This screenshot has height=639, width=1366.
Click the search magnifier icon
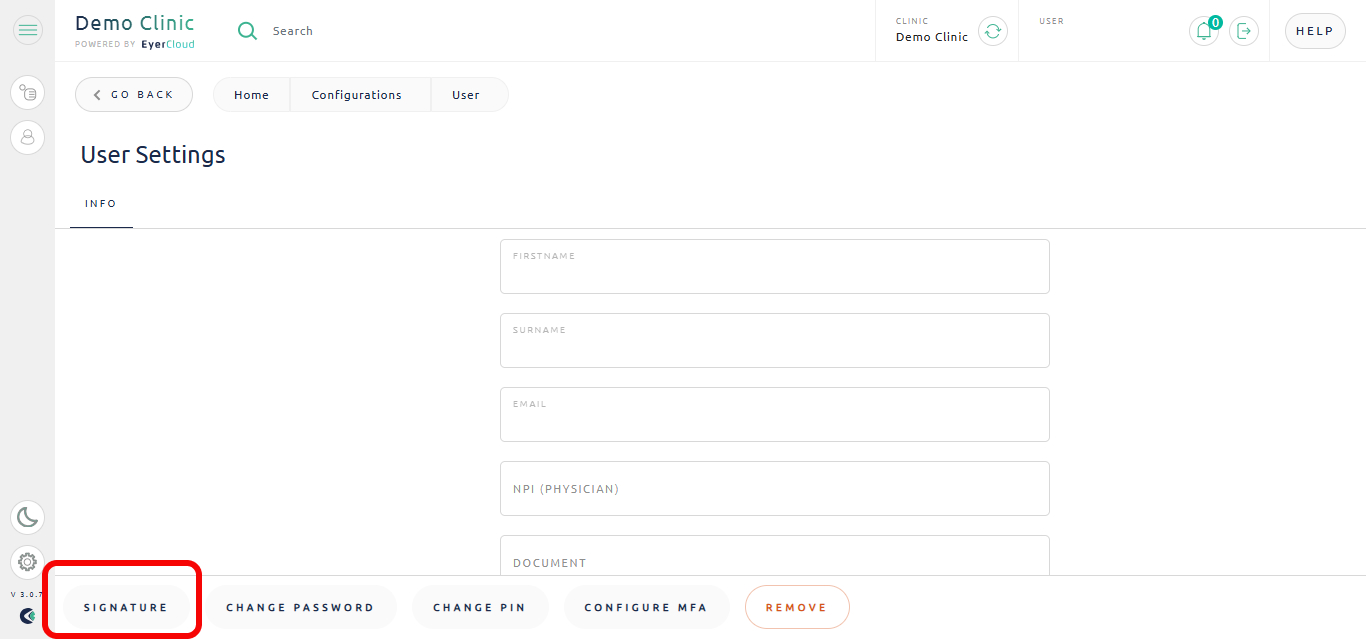[x=247, y=31]
